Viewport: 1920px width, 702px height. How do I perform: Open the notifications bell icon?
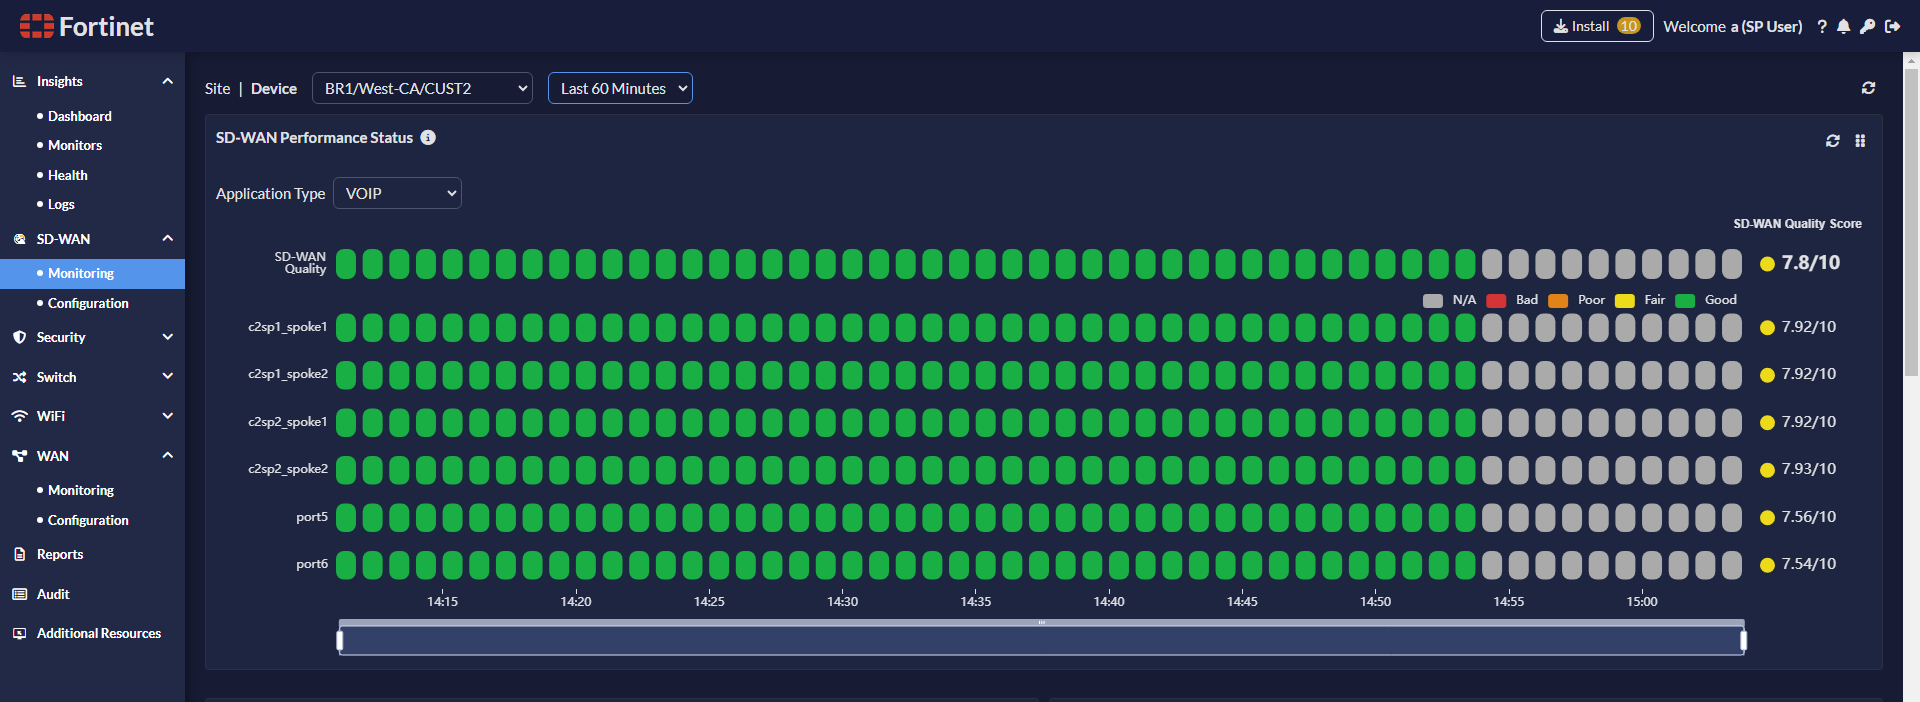point(1844,27)
